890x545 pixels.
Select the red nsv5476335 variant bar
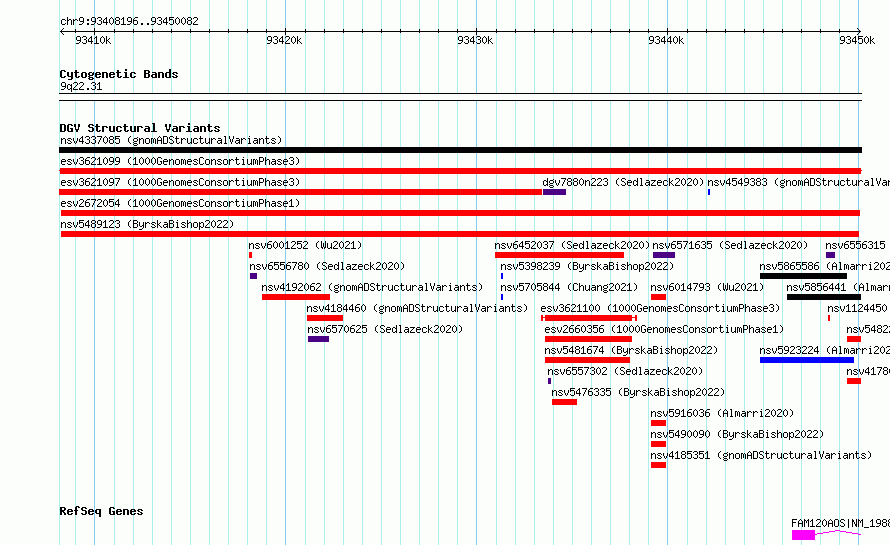pos(564,402)
